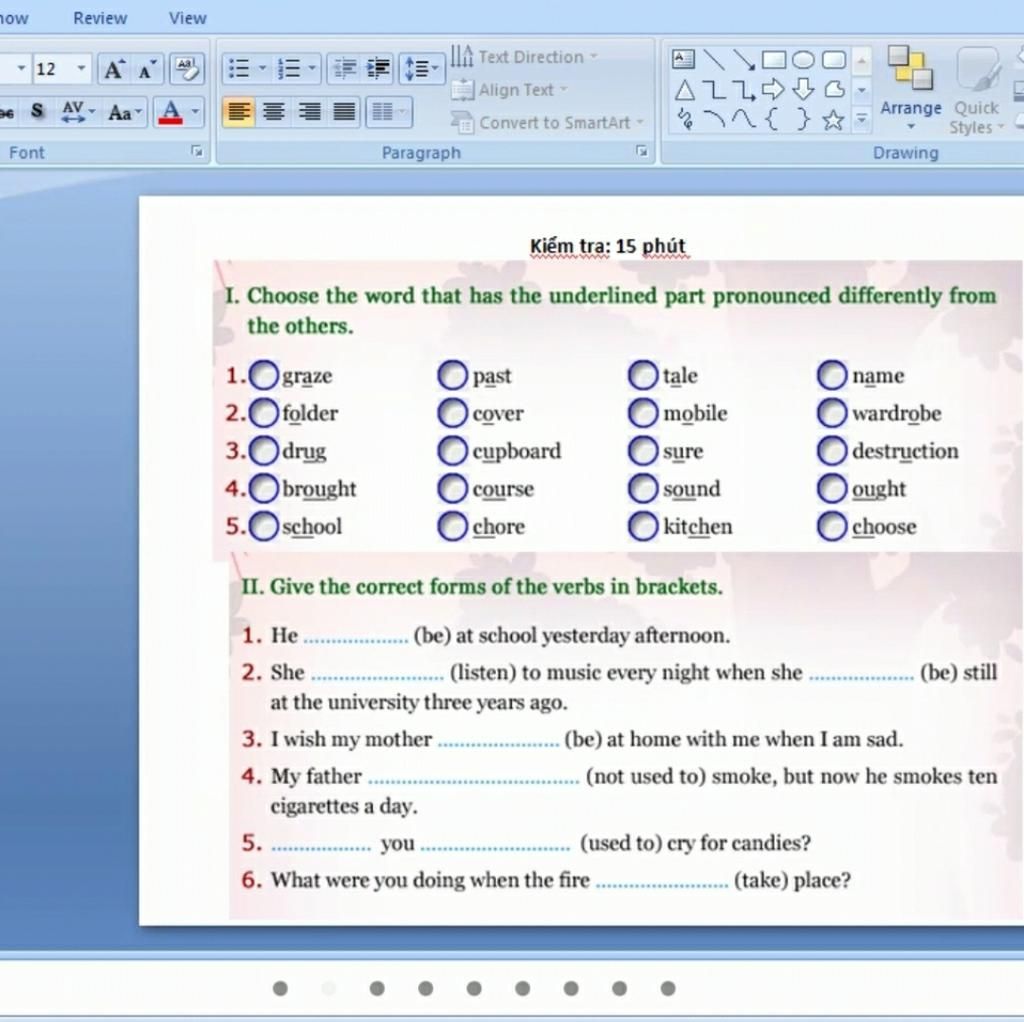
Task: Click the Increase List Level icon
Action: click(x=377, y=69)
